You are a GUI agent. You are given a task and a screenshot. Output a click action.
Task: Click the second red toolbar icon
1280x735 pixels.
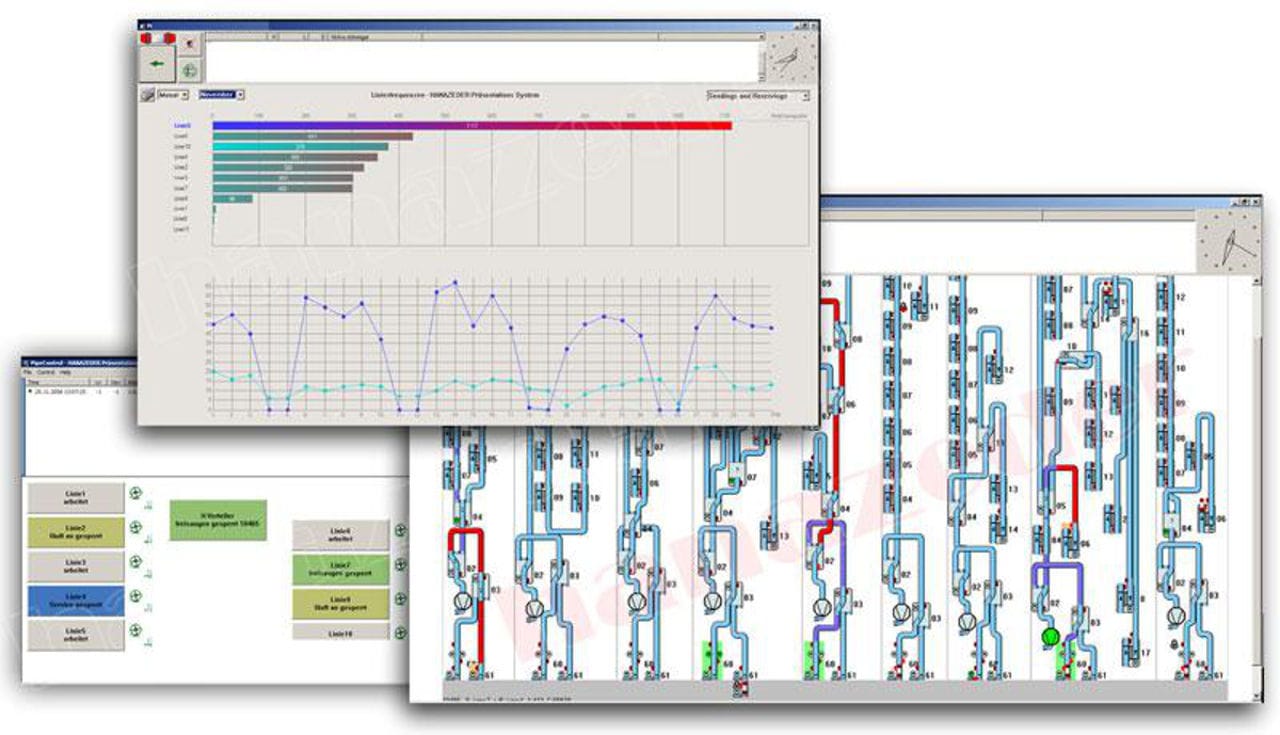point(168,38)
